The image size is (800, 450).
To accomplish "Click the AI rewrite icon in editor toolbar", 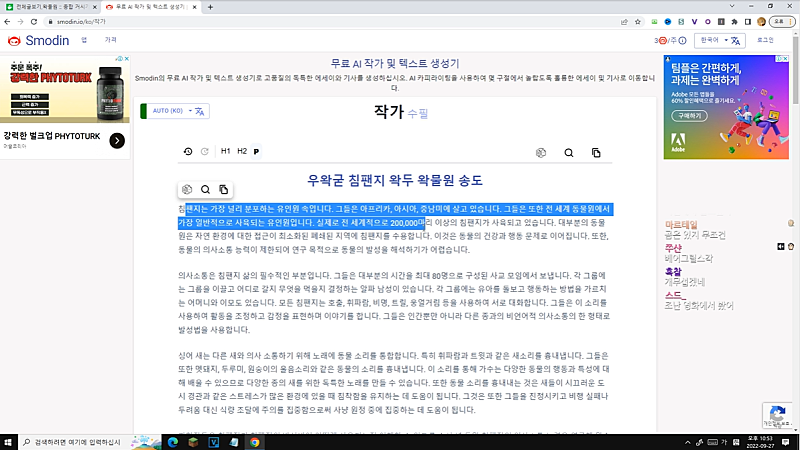I will (x=541, y=153).
